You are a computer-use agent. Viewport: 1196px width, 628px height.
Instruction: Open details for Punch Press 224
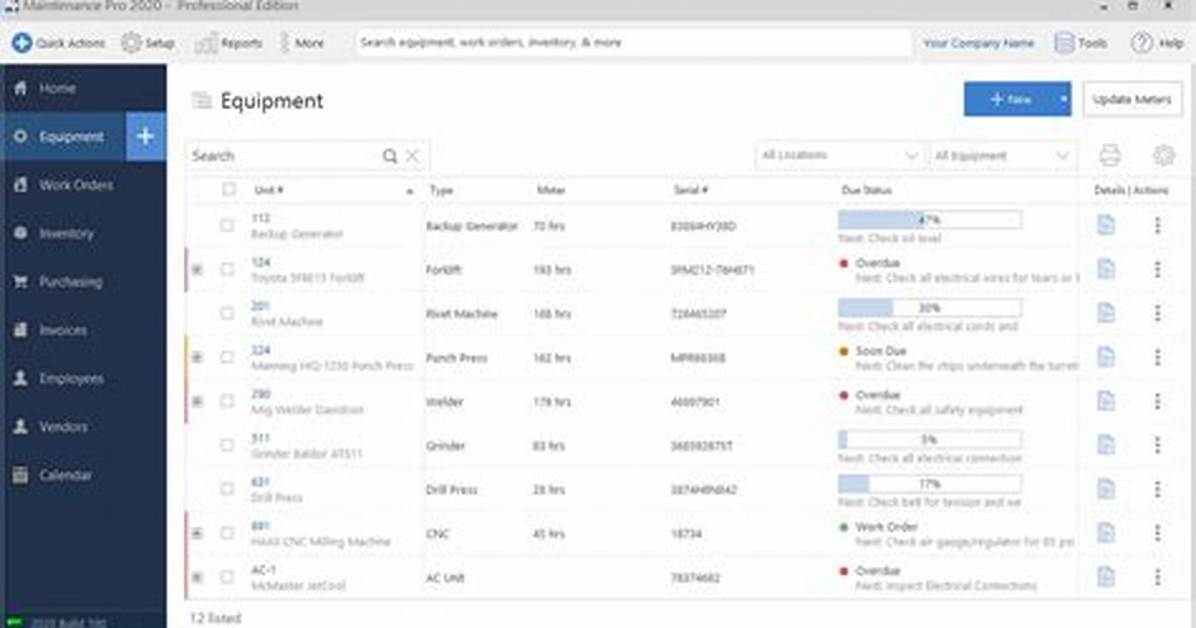point(1106,357)
